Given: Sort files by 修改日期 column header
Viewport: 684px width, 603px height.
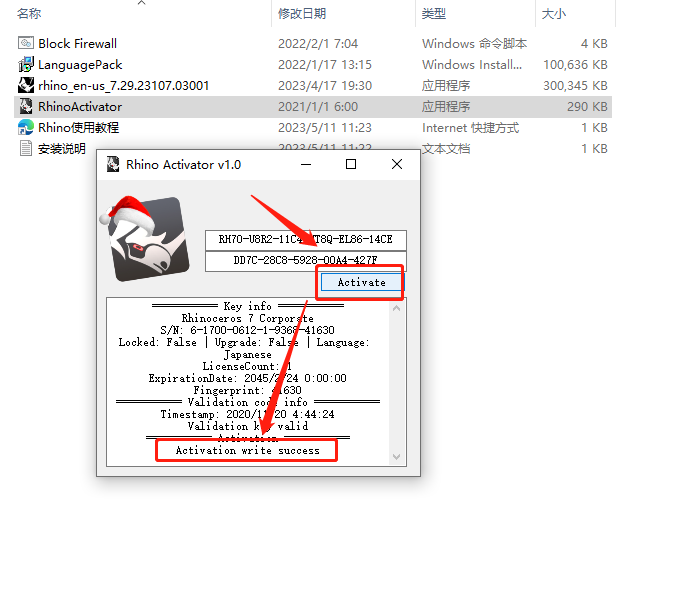Looking at the screenshot, I should click(x=302, y=14).
